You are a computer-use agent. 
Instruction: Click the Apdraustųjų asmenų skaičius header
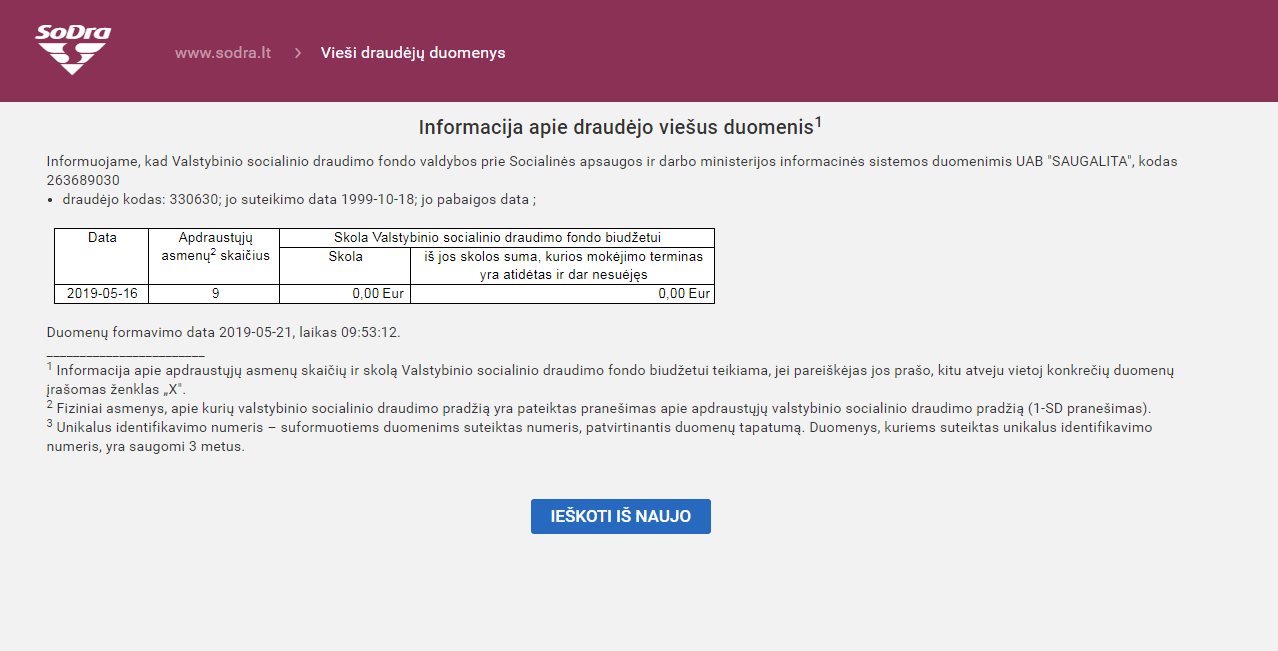214,247
